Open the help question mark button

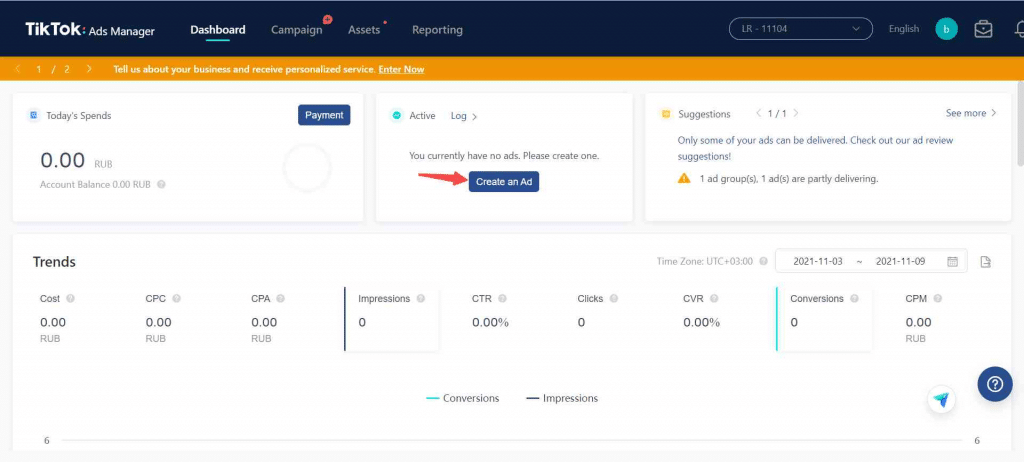[995, 384]
